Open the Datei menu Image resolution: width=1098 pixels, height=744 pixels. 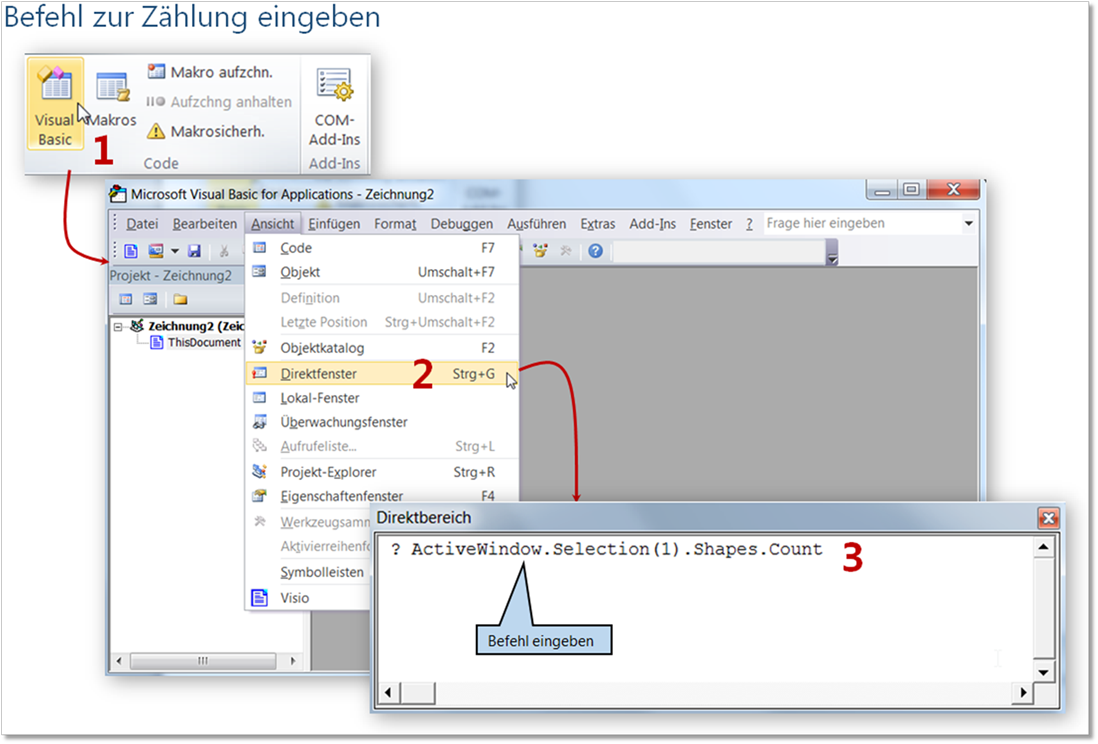(142, 223)
